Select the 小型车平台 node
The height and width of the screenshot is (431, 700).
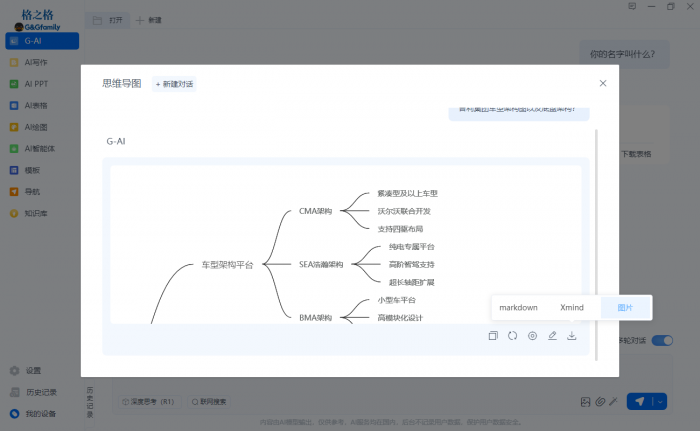[396, 300]
